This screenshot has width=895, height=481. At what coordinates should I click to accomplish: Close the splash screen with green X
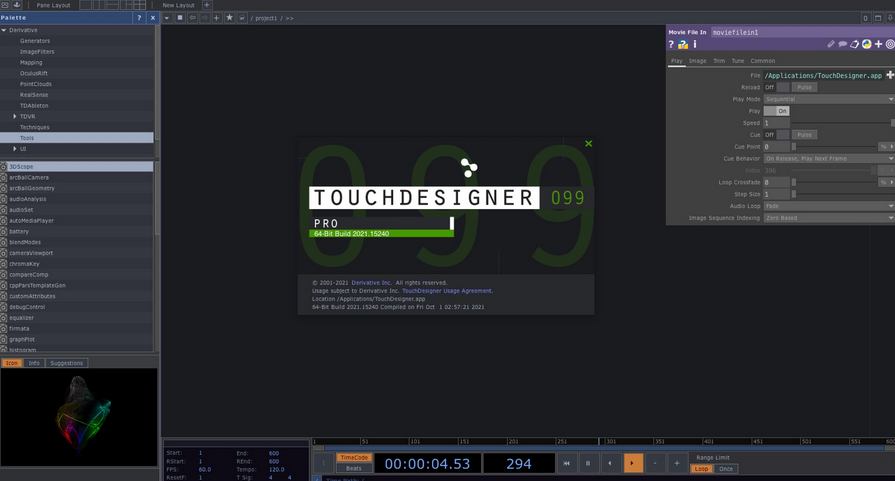coord(588,144)
